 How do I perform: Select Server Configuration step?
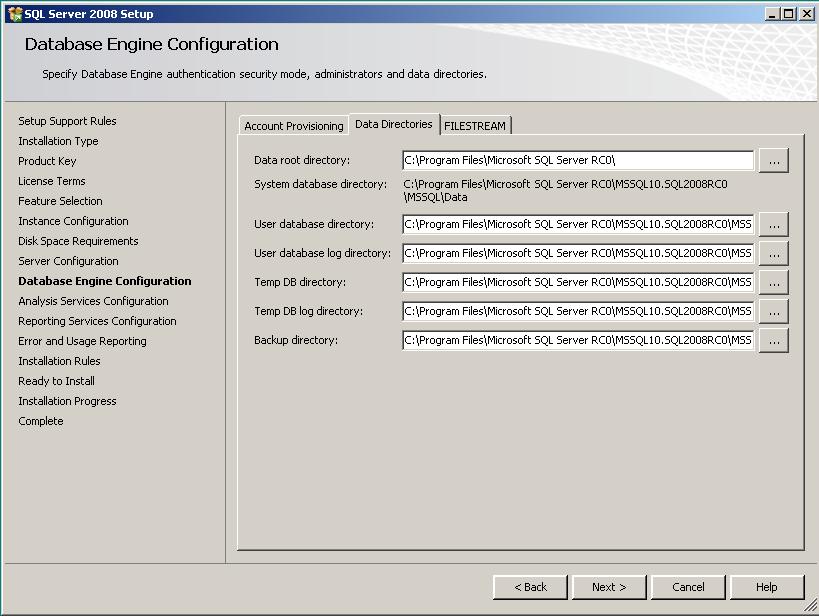(68, 261)
